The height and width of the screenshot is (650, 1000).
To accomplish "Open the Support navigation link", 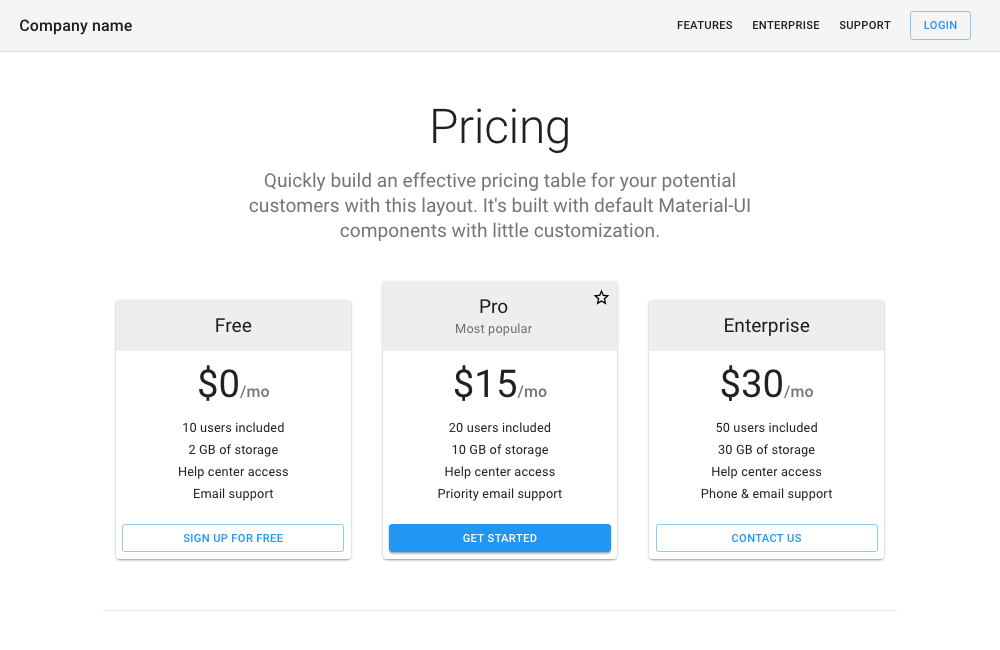I will coord(865,26).
